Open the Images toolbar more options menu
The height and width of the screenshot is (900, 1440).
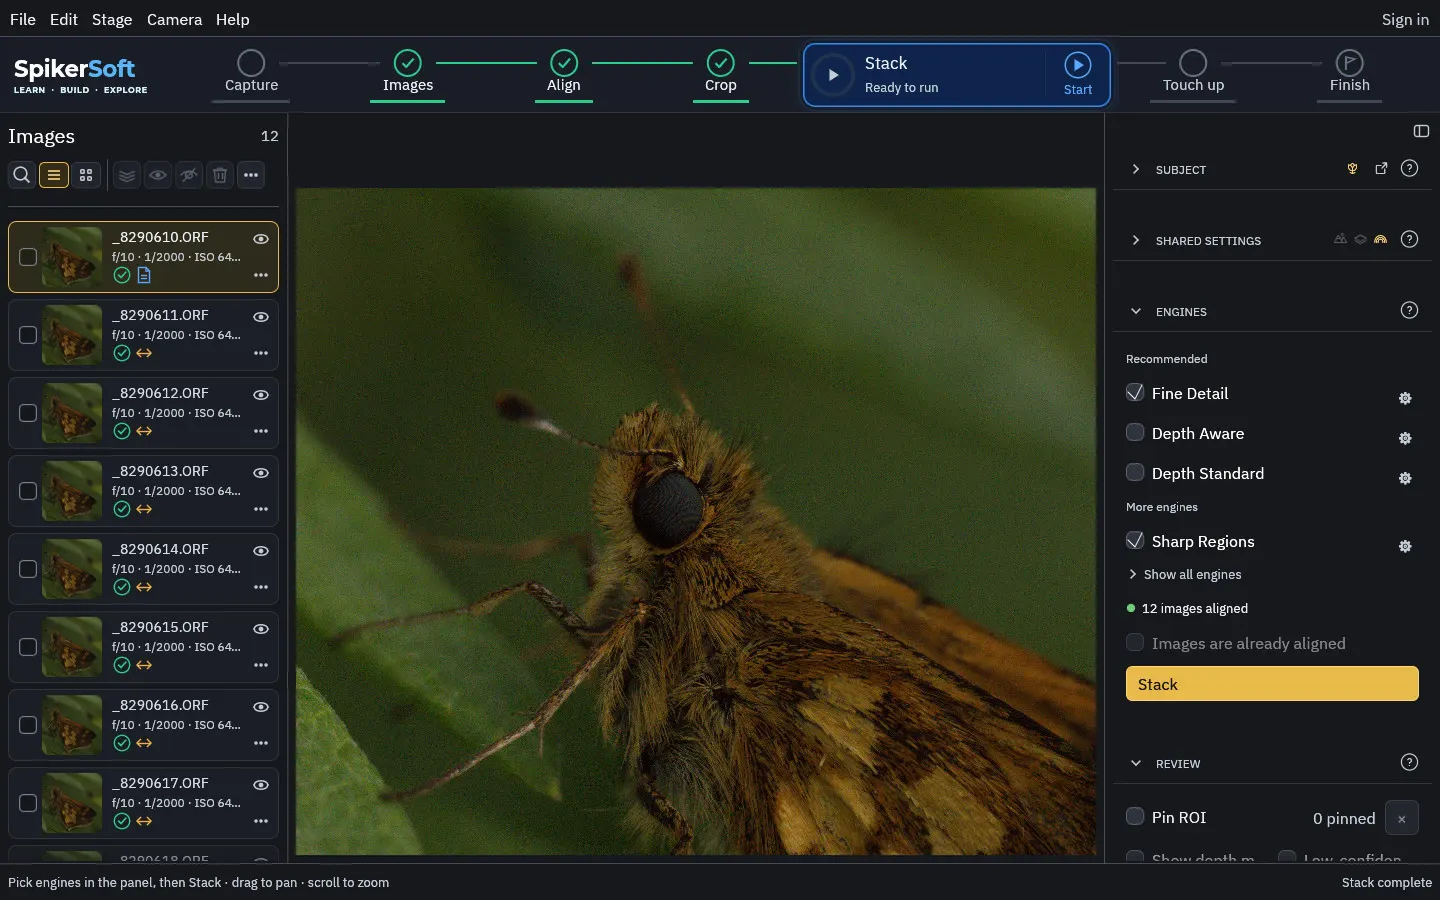point(251,175)
